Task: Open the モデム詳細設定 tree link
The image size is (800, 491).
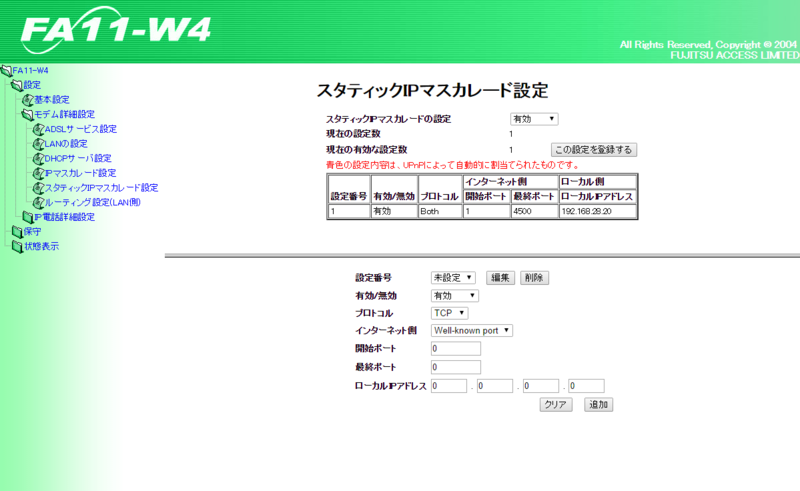Action: click(x=65, y=114)
